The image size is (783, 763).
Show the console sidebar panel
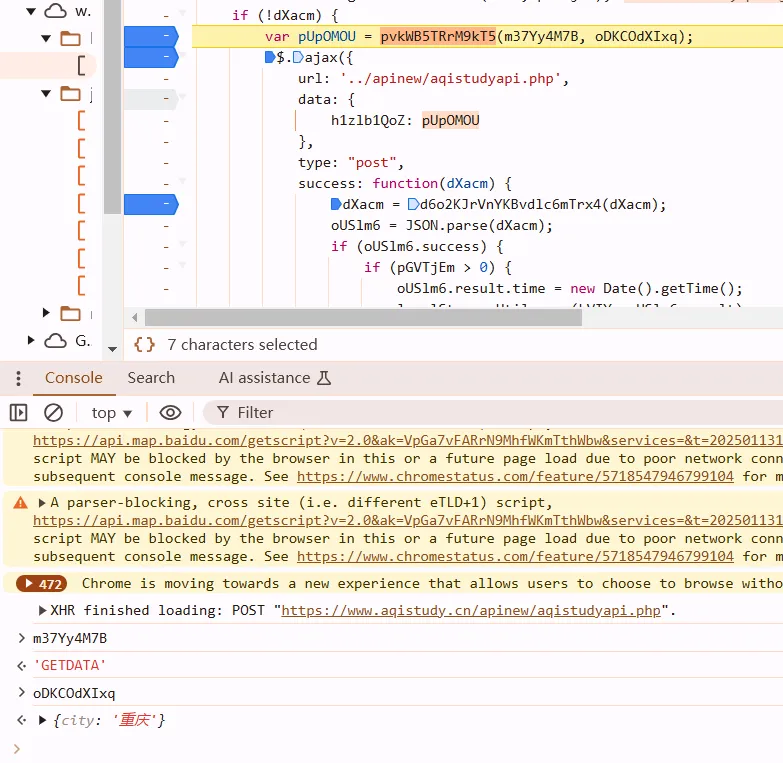[18, 413]
